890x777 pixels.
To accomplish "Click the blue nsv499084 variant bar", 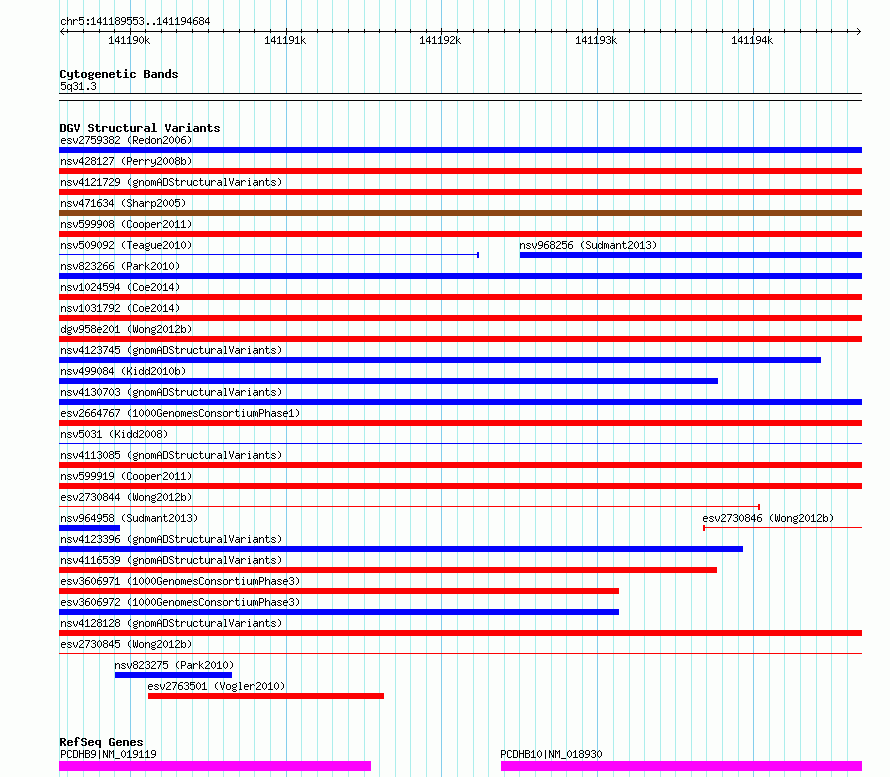I will (x=388, y=381).
